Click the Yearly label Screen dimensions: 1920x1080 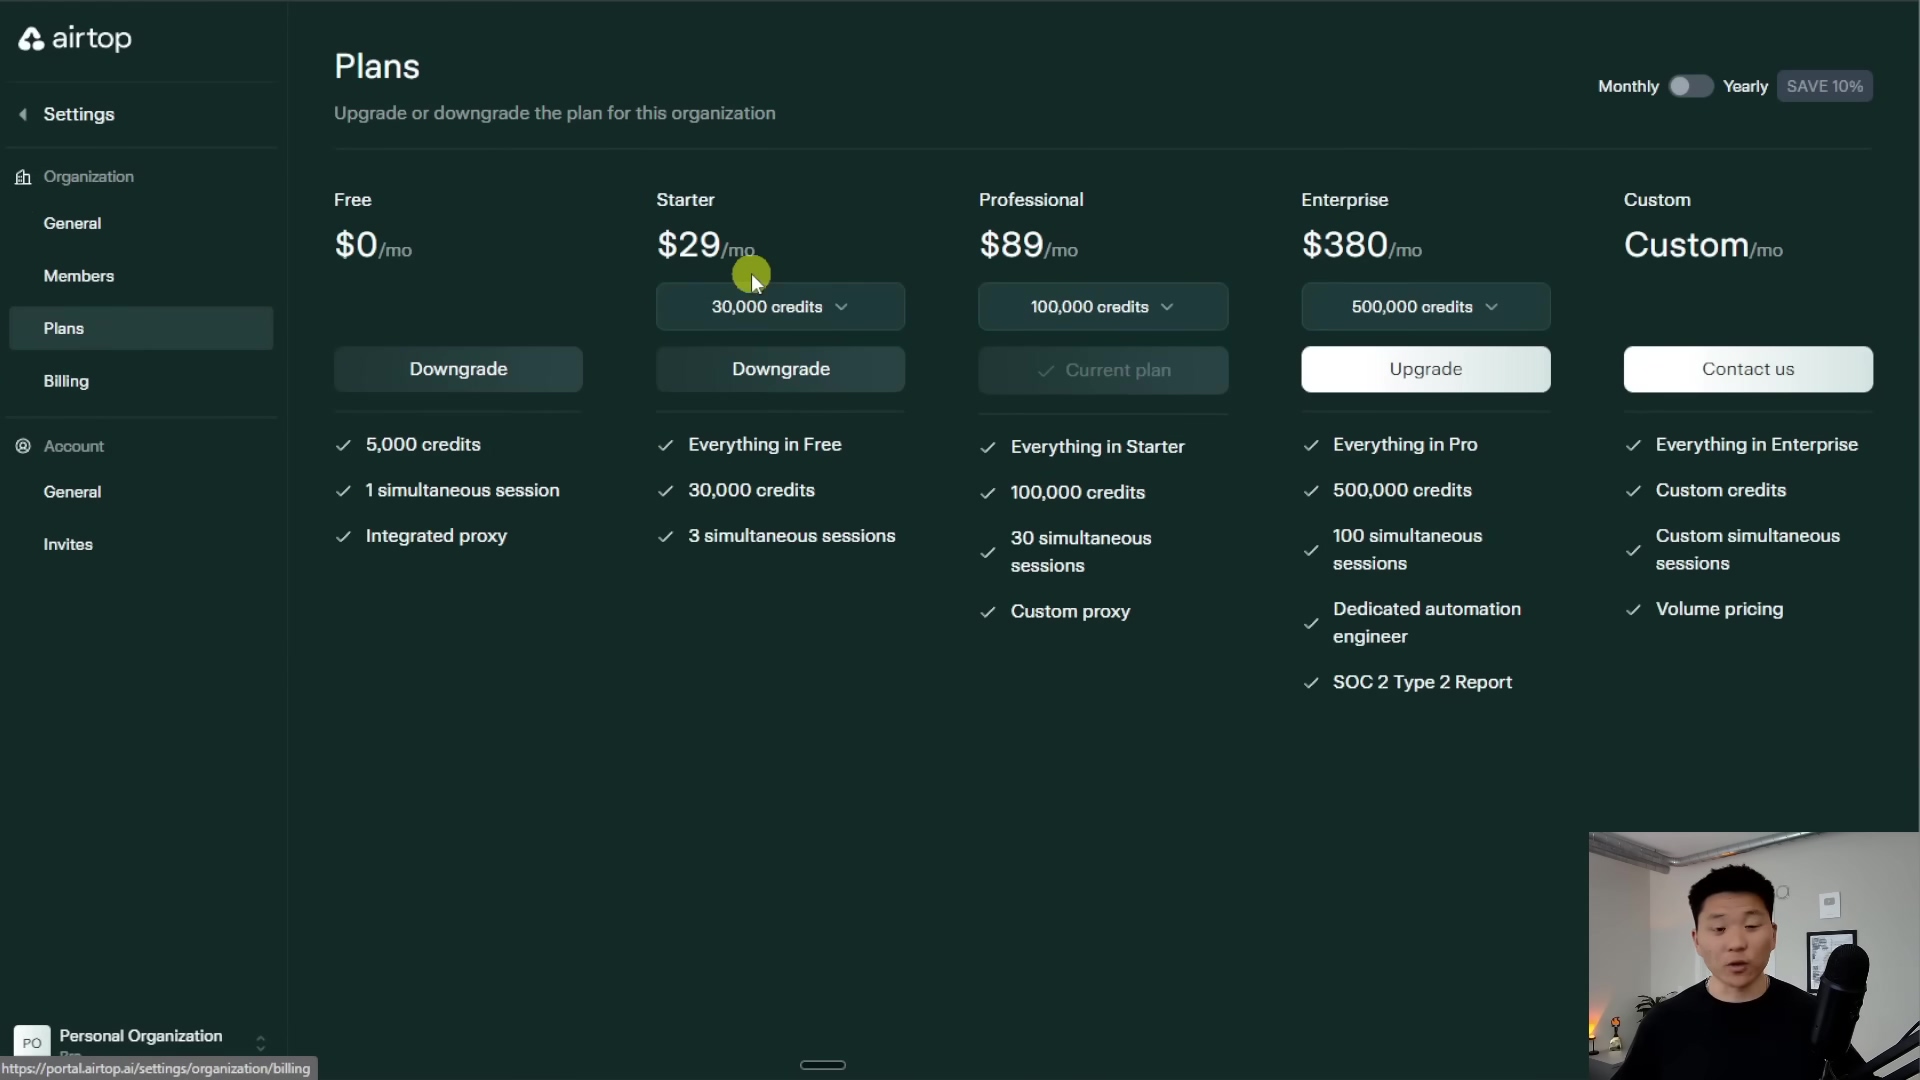(1745, 86)
